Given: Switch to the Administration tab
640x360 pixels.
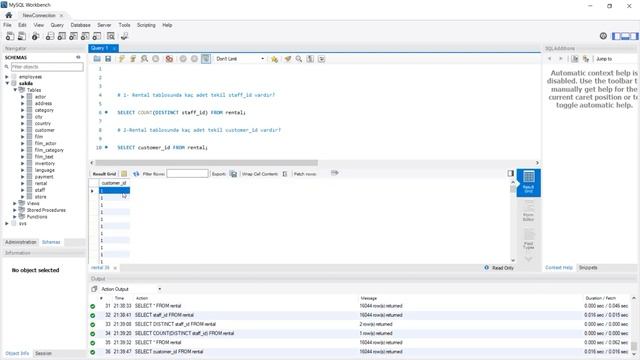Looking at the screenshot, I should point(21,242).
